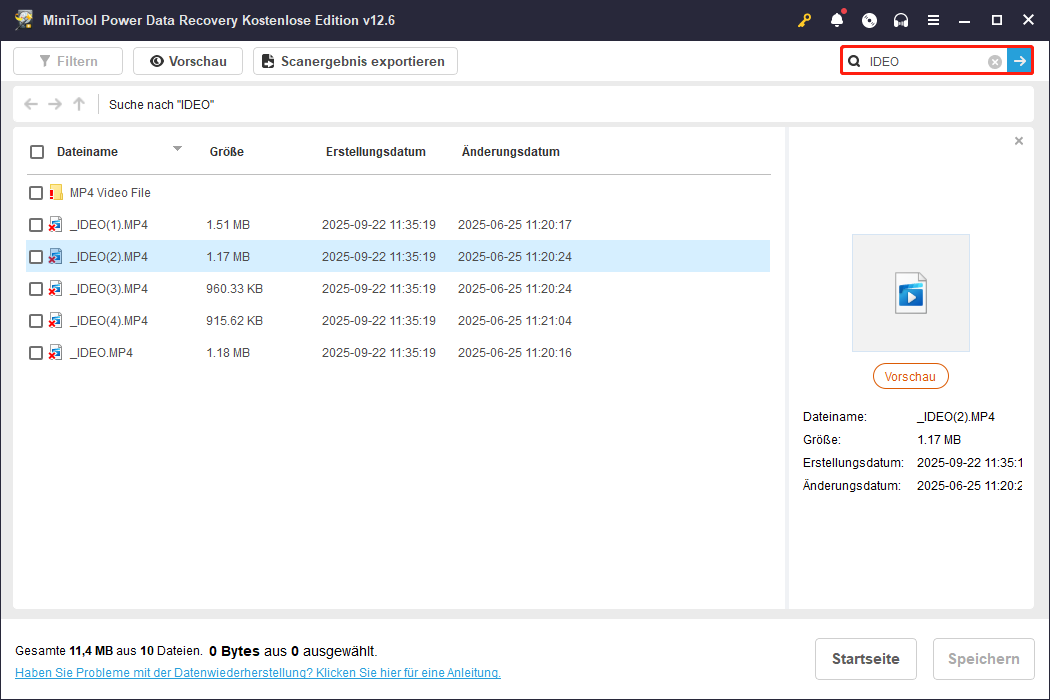Click the Scanergebnis exportieren button
Screen dimensions: 1050x700
pos(355,61)
